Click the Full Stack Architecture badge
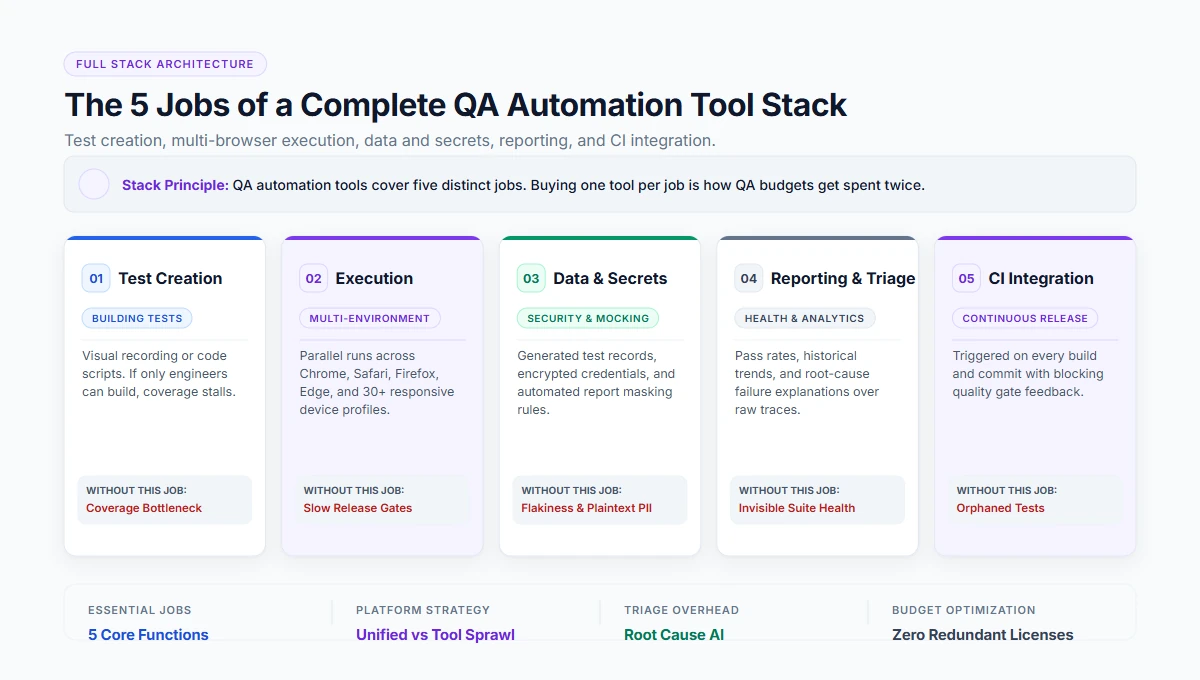 [x=165, y=64]
